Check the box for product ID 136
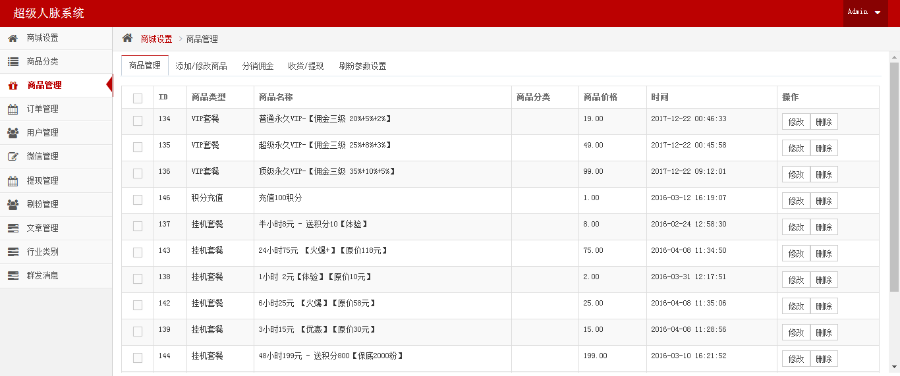The image size is (900, 376). (138, 173)
